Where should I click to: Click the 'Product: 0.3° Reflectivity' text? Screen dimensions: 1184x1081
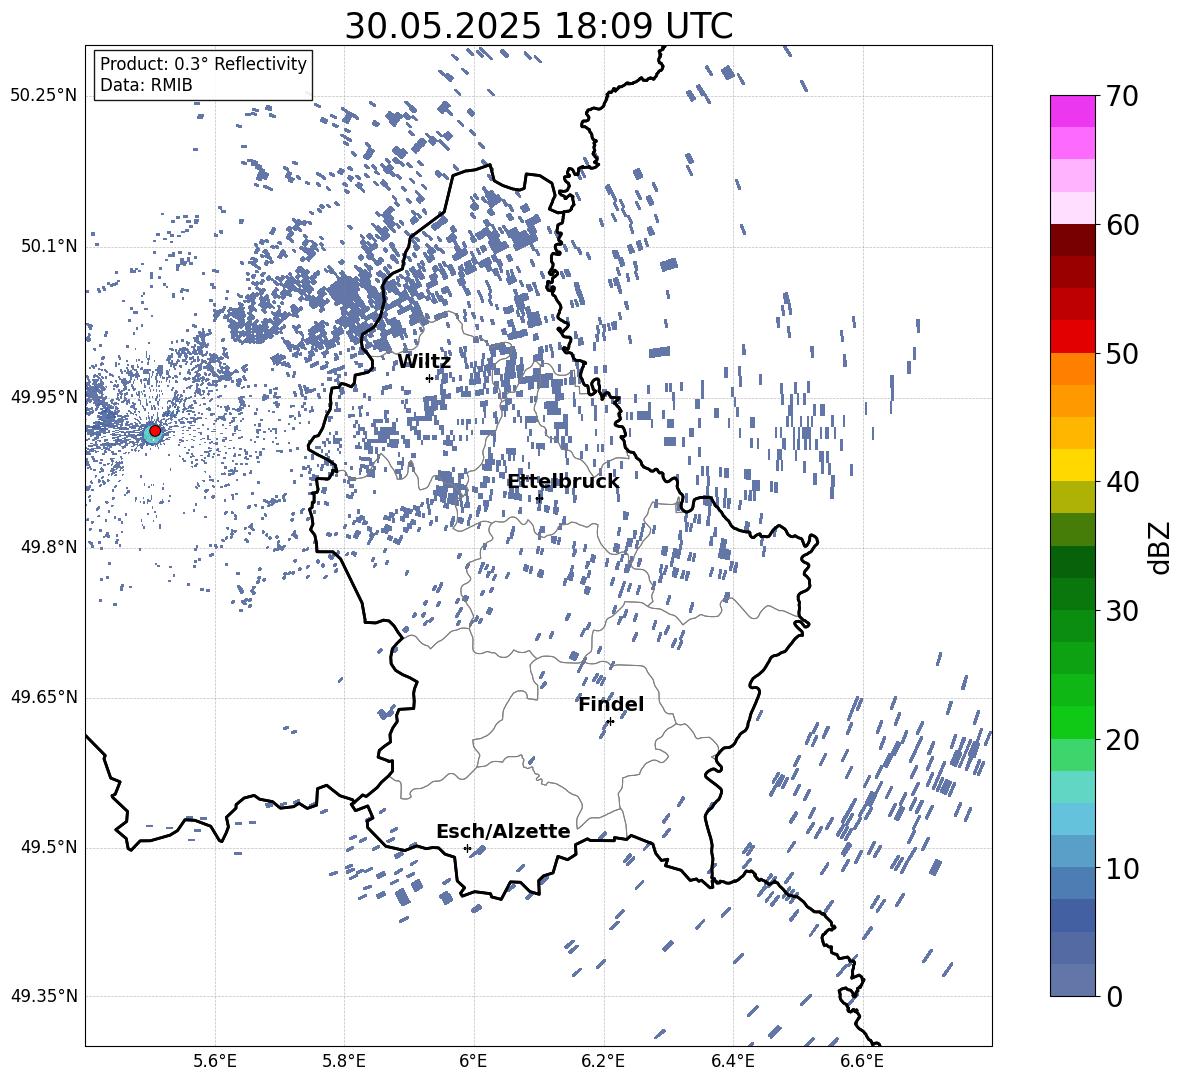click(x=203, y=64)
